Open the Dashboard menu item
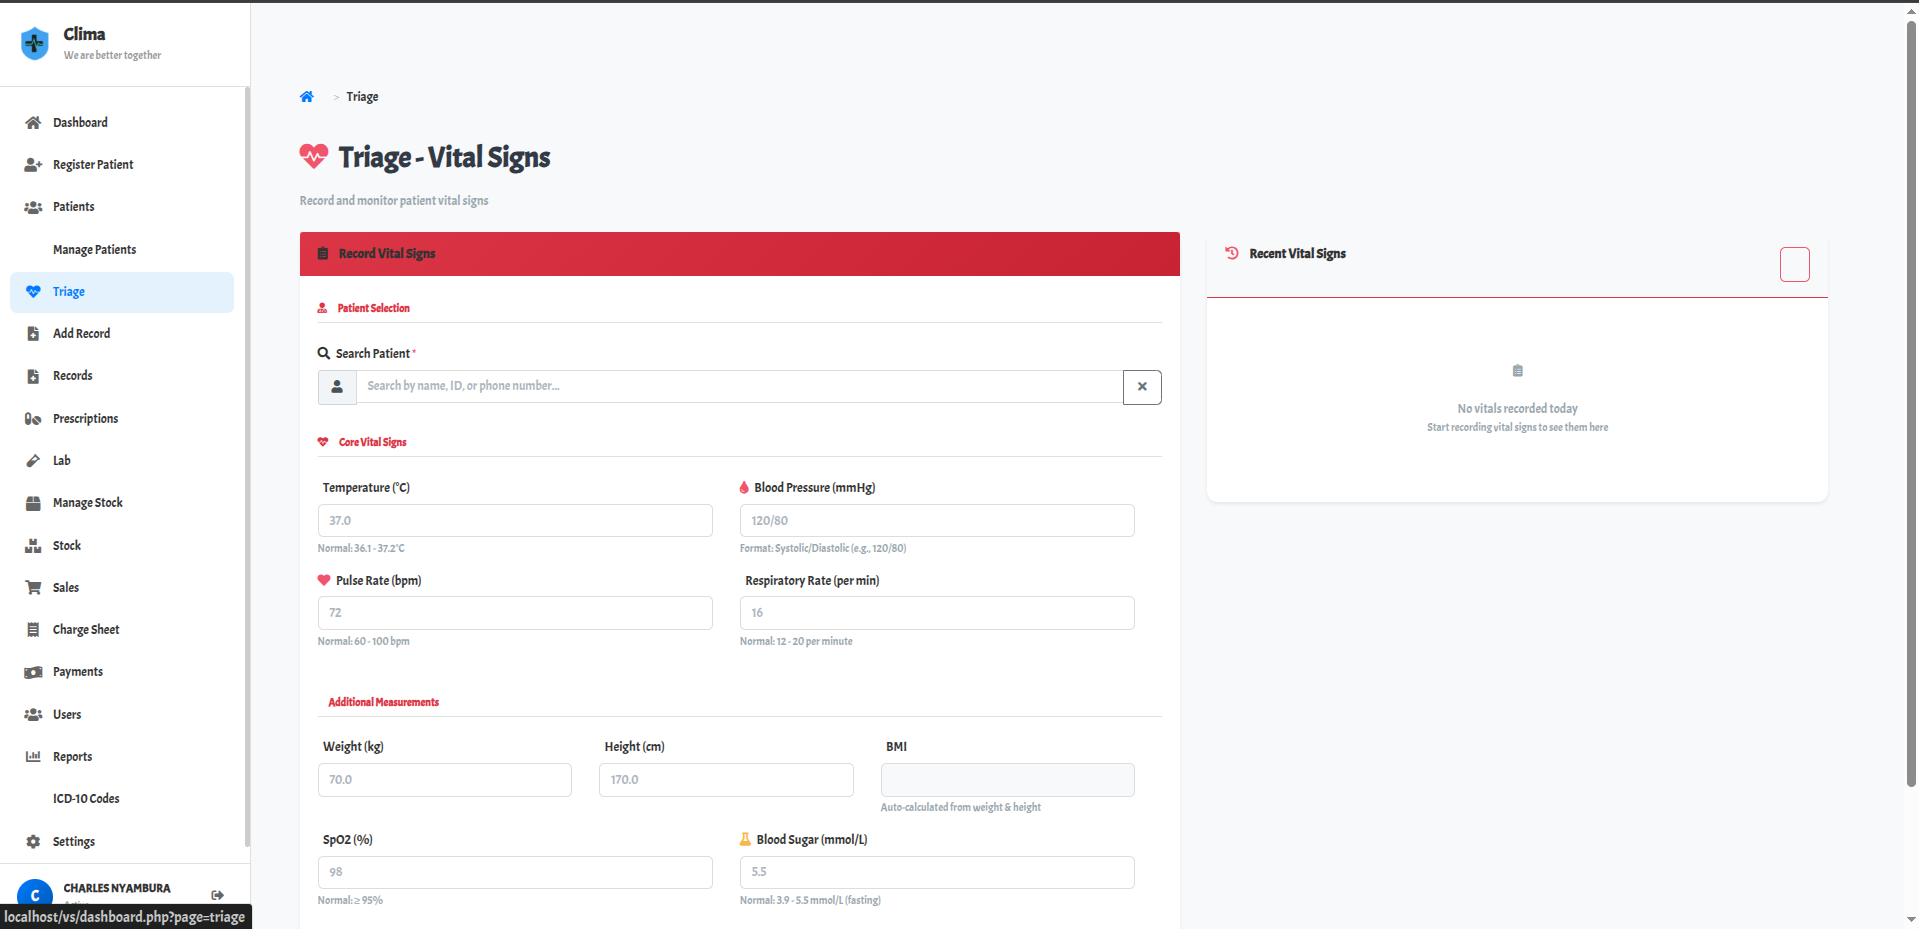This screenshot has height=929, width=1919. (x=80, y=123)
